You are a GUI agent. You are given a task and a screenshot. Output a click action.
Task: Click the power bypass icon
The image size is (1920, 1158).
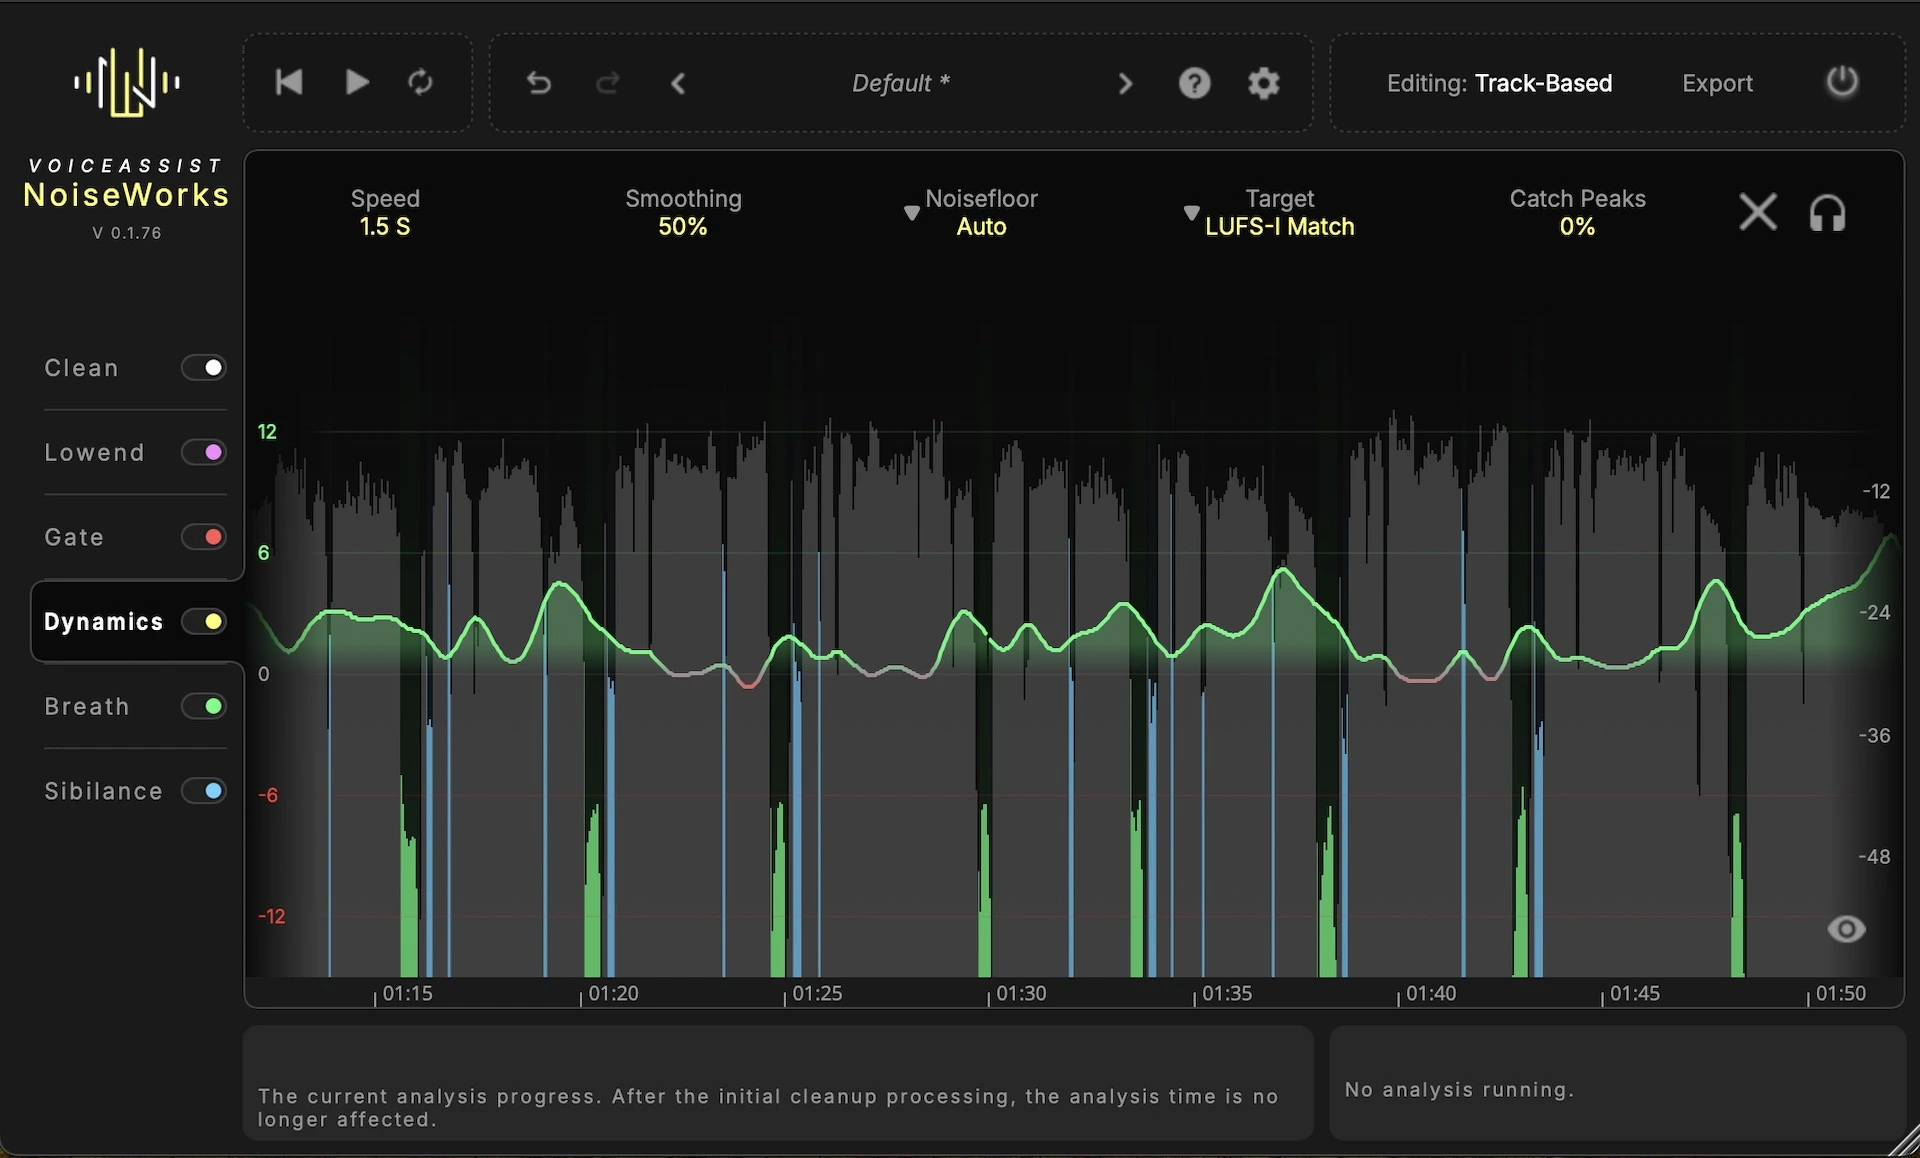(1841, 82)
